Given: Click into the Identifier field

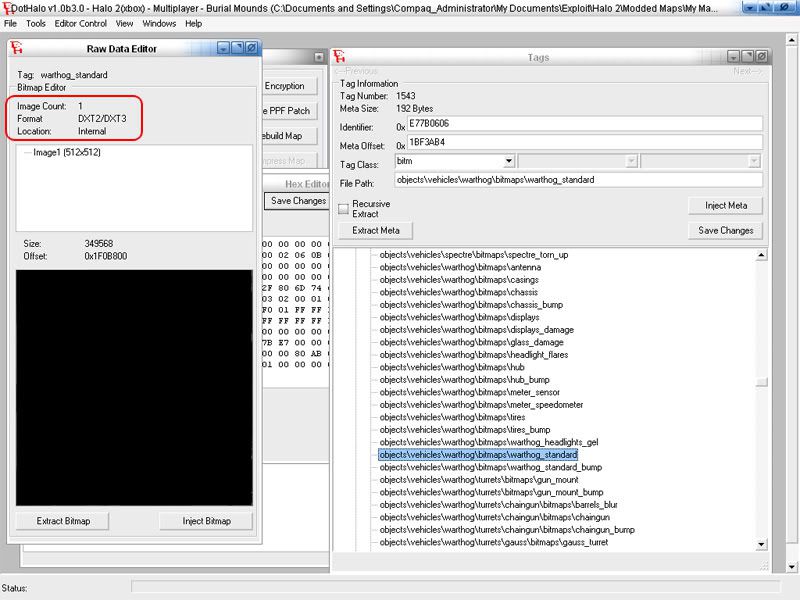Looking at the screenshot, I should click(585, 123).
